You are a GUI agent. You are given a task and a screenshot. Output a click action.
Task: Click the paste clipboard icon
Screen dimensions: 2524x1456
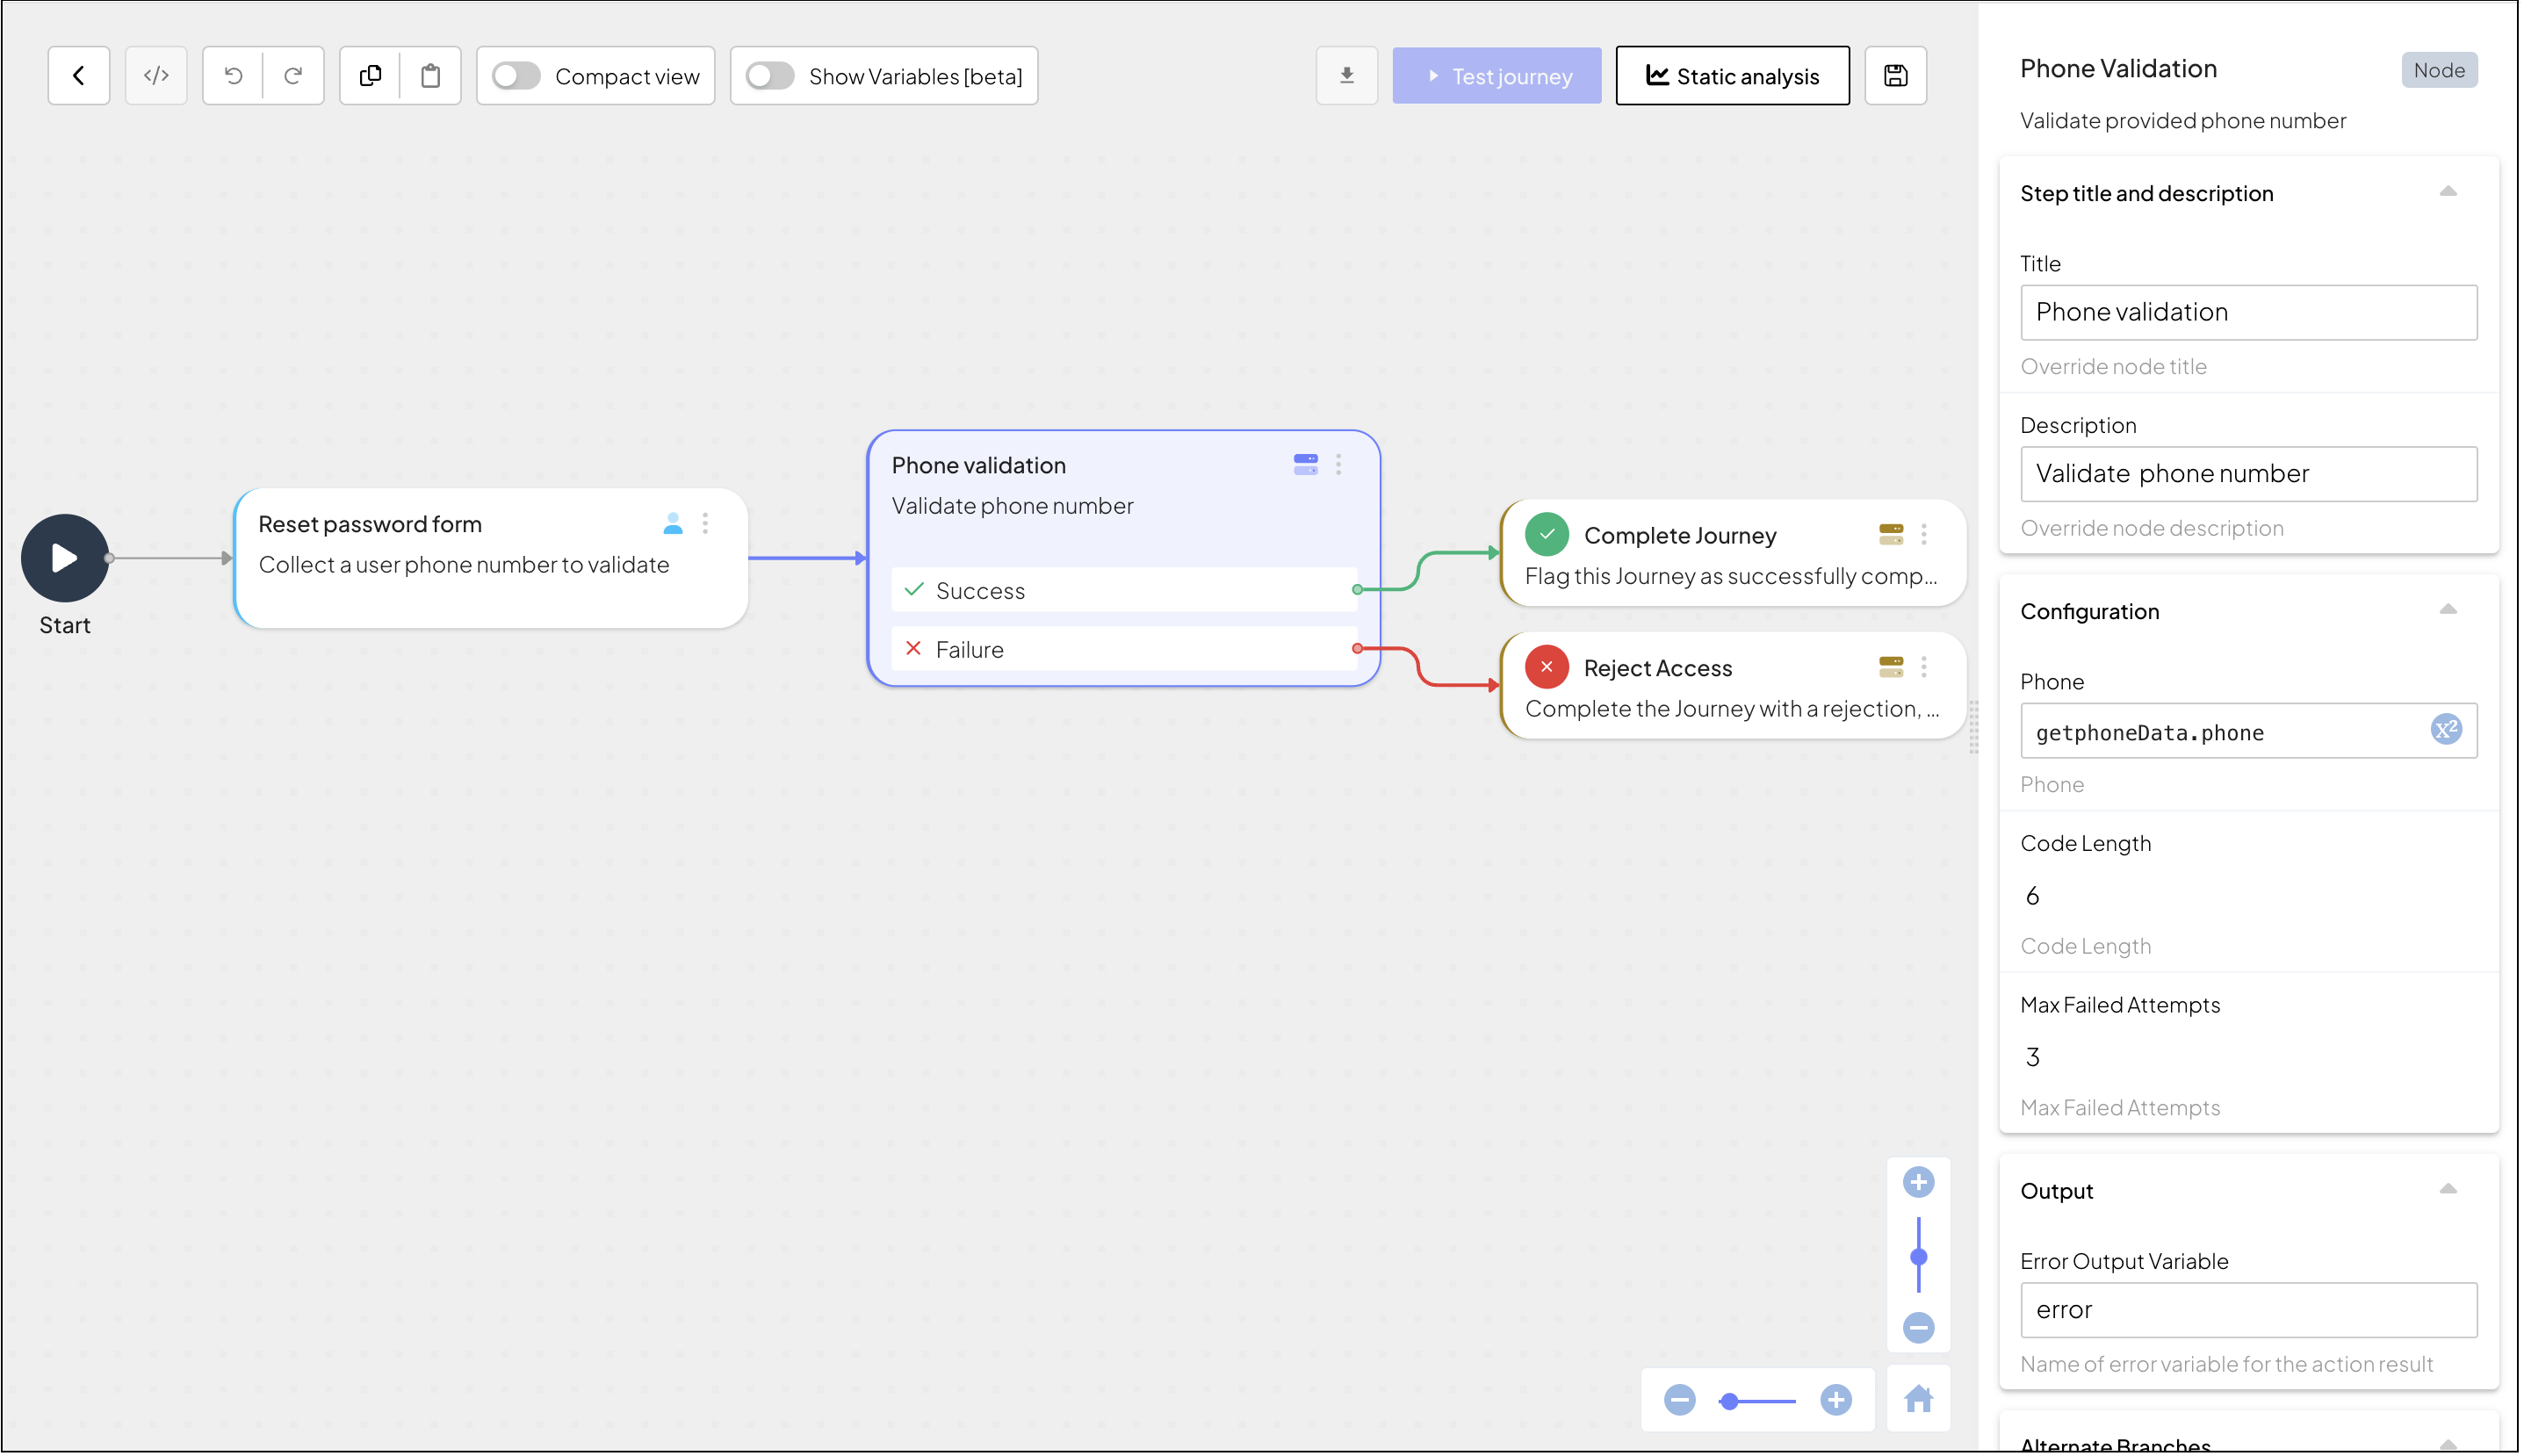pyautogui.click(x=430, y=76)
